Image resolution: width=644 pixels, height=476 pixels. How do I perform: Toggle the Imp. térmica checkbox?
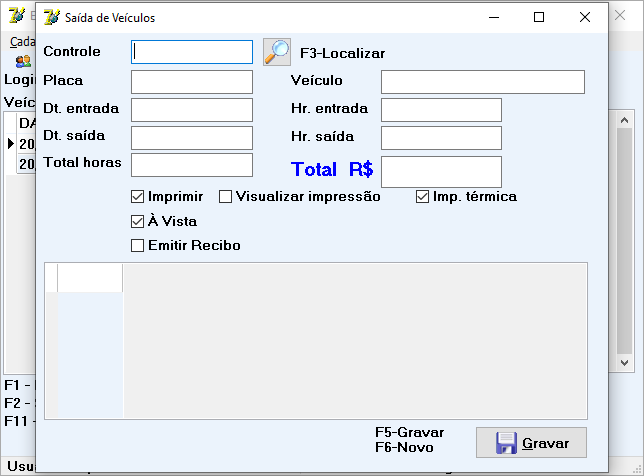pyautogui.click(x=422, y=197)
